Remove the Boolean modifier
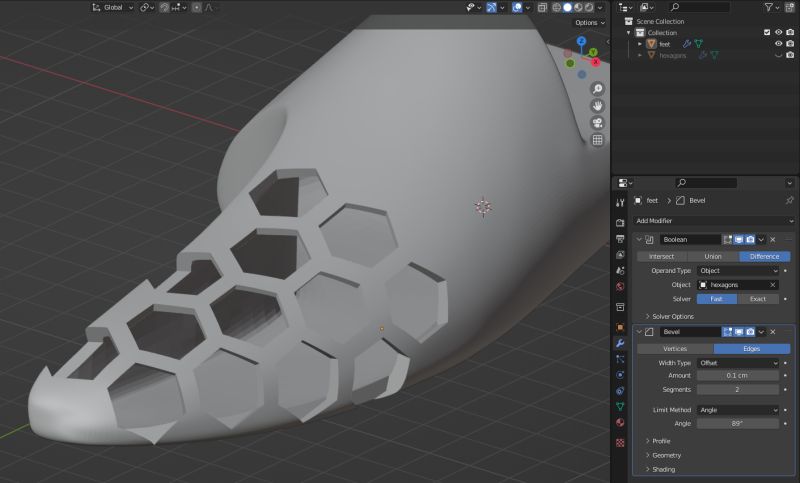Image resolution: width=800 pixels, height=483 pixels. (772, 239)
